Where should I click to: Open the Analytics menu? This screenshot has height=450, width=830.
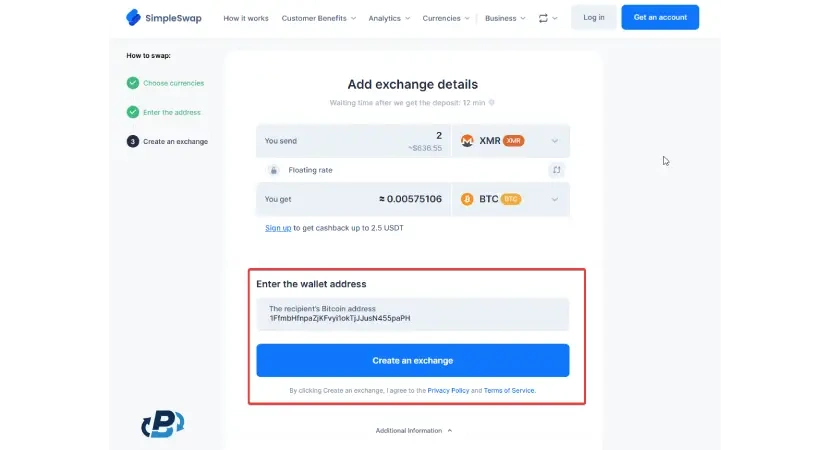389,18
